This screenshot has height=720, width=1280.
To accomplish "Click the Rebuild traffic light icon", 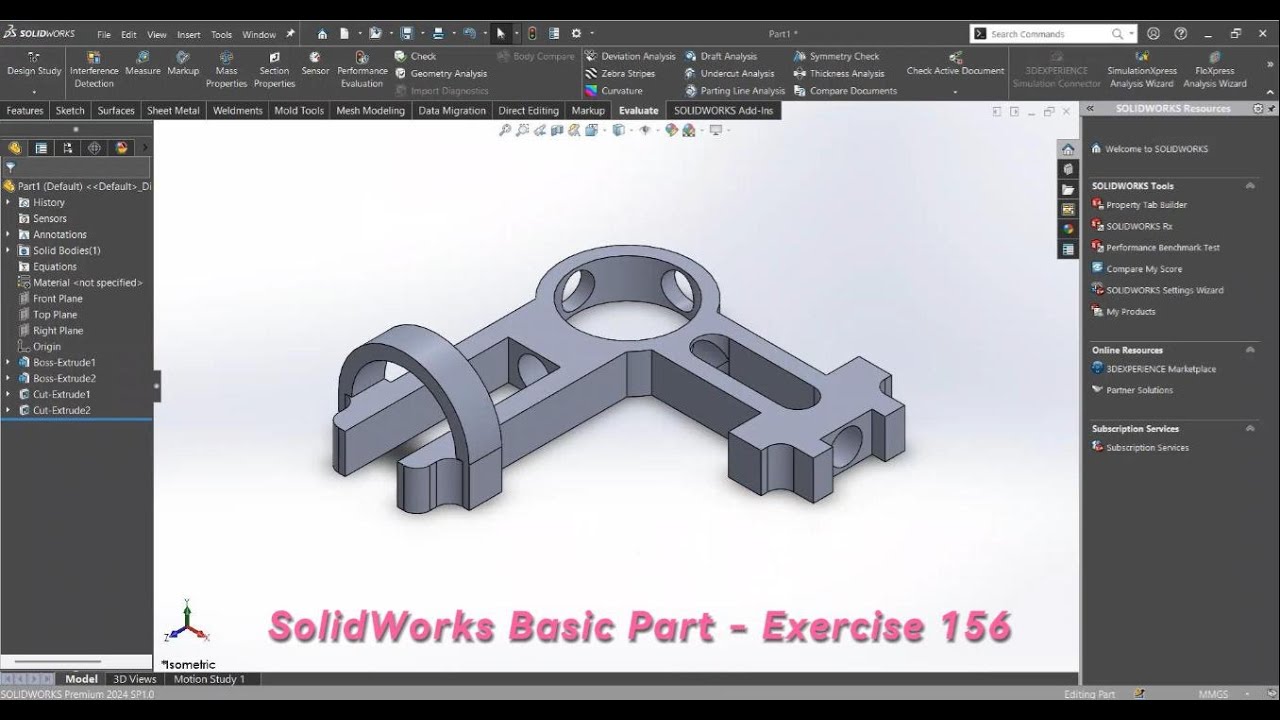I will 532,33.
